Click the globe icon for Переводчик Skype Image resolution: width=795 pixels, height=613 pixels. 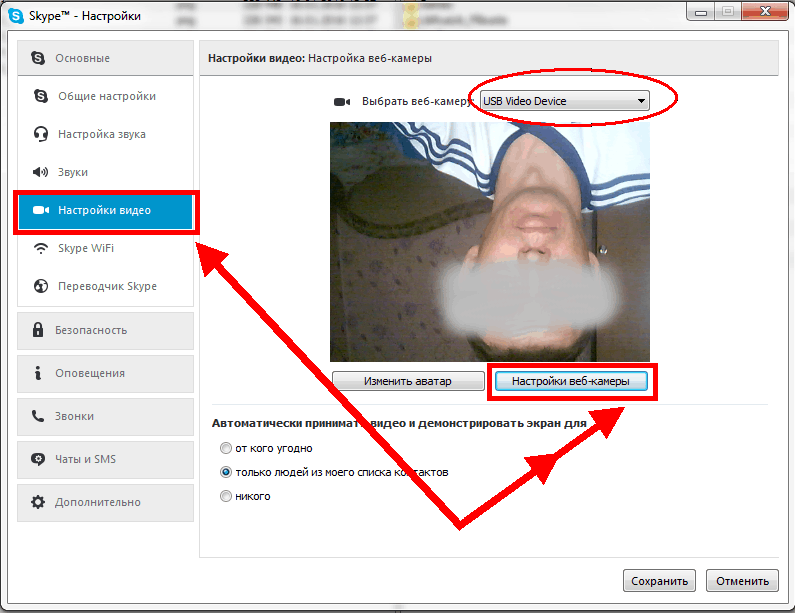pos(41,286)
